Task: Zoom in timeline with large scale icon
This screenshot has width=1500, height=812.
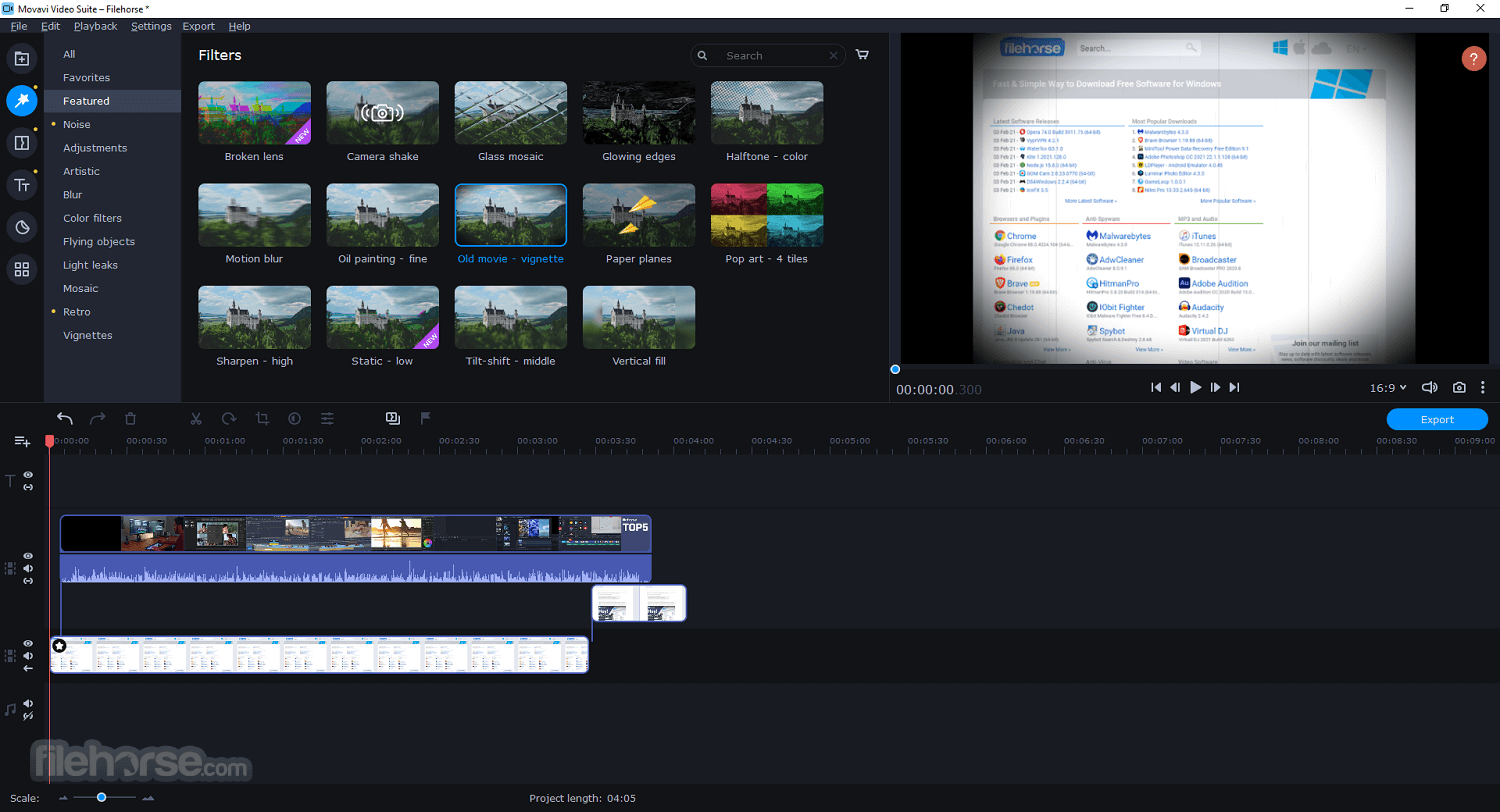Action: (148, 798)
